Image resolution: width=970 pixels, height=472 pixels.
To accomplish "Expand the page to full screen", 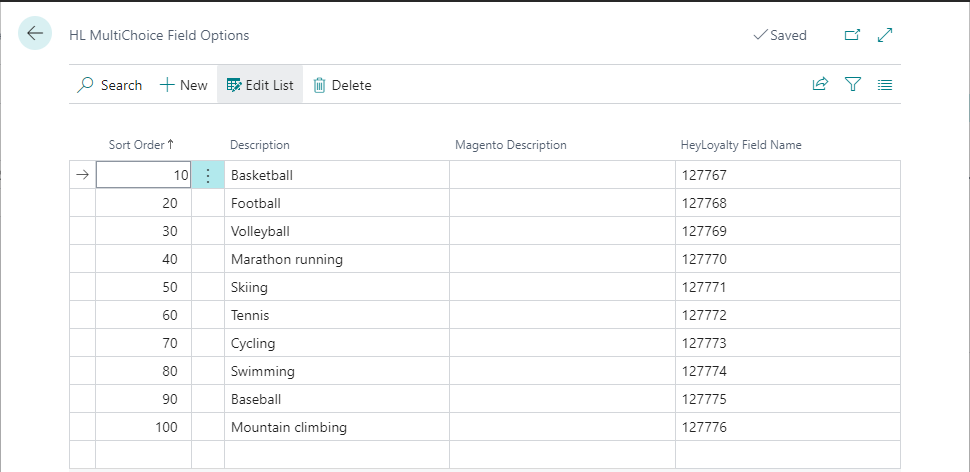I will coord(885,35).
